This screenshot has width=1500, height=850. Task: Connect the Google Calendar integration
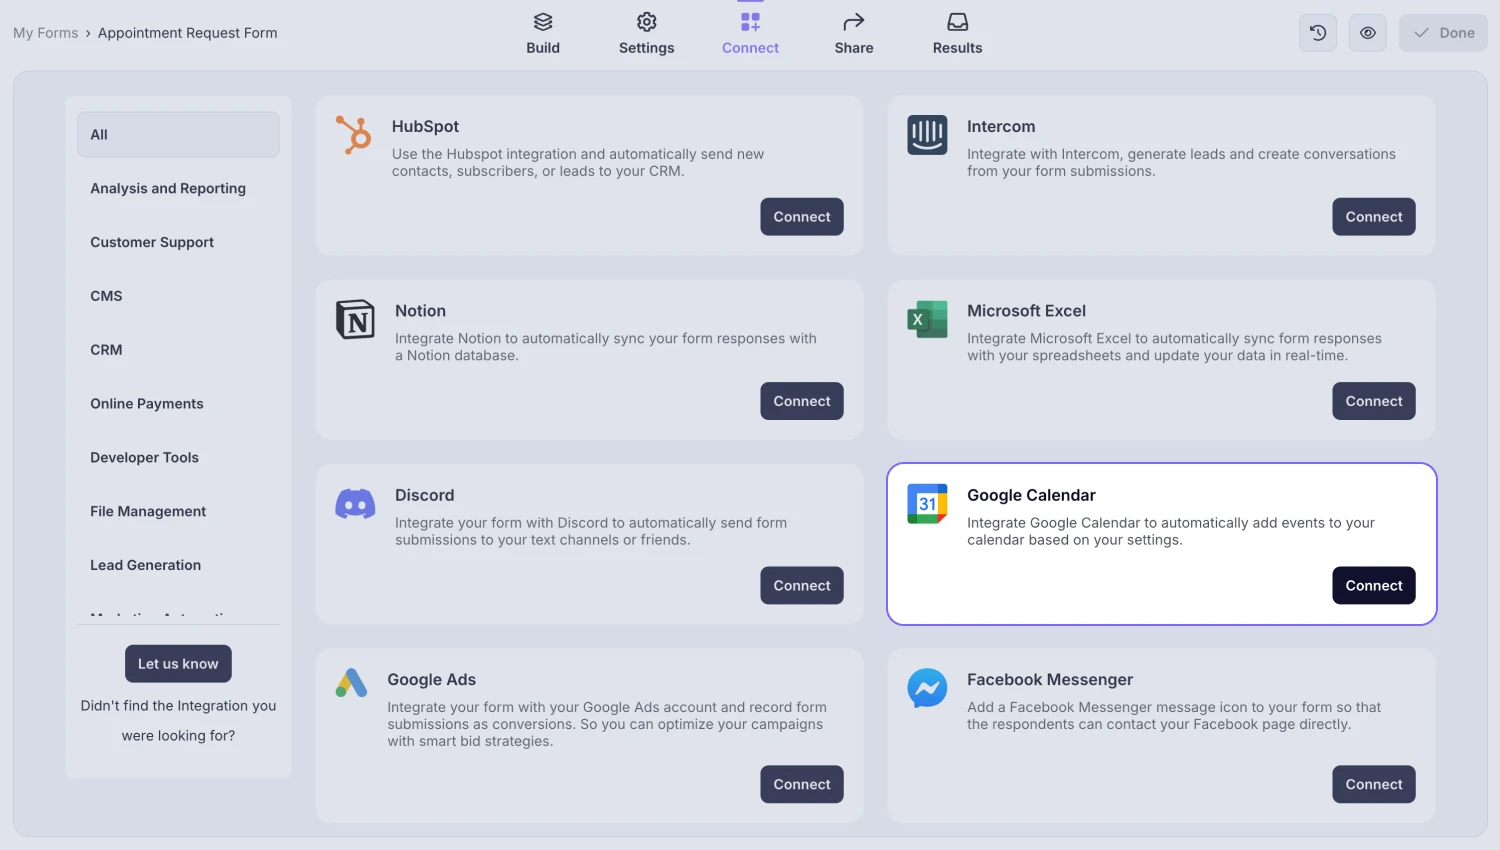coord(1373,586)
